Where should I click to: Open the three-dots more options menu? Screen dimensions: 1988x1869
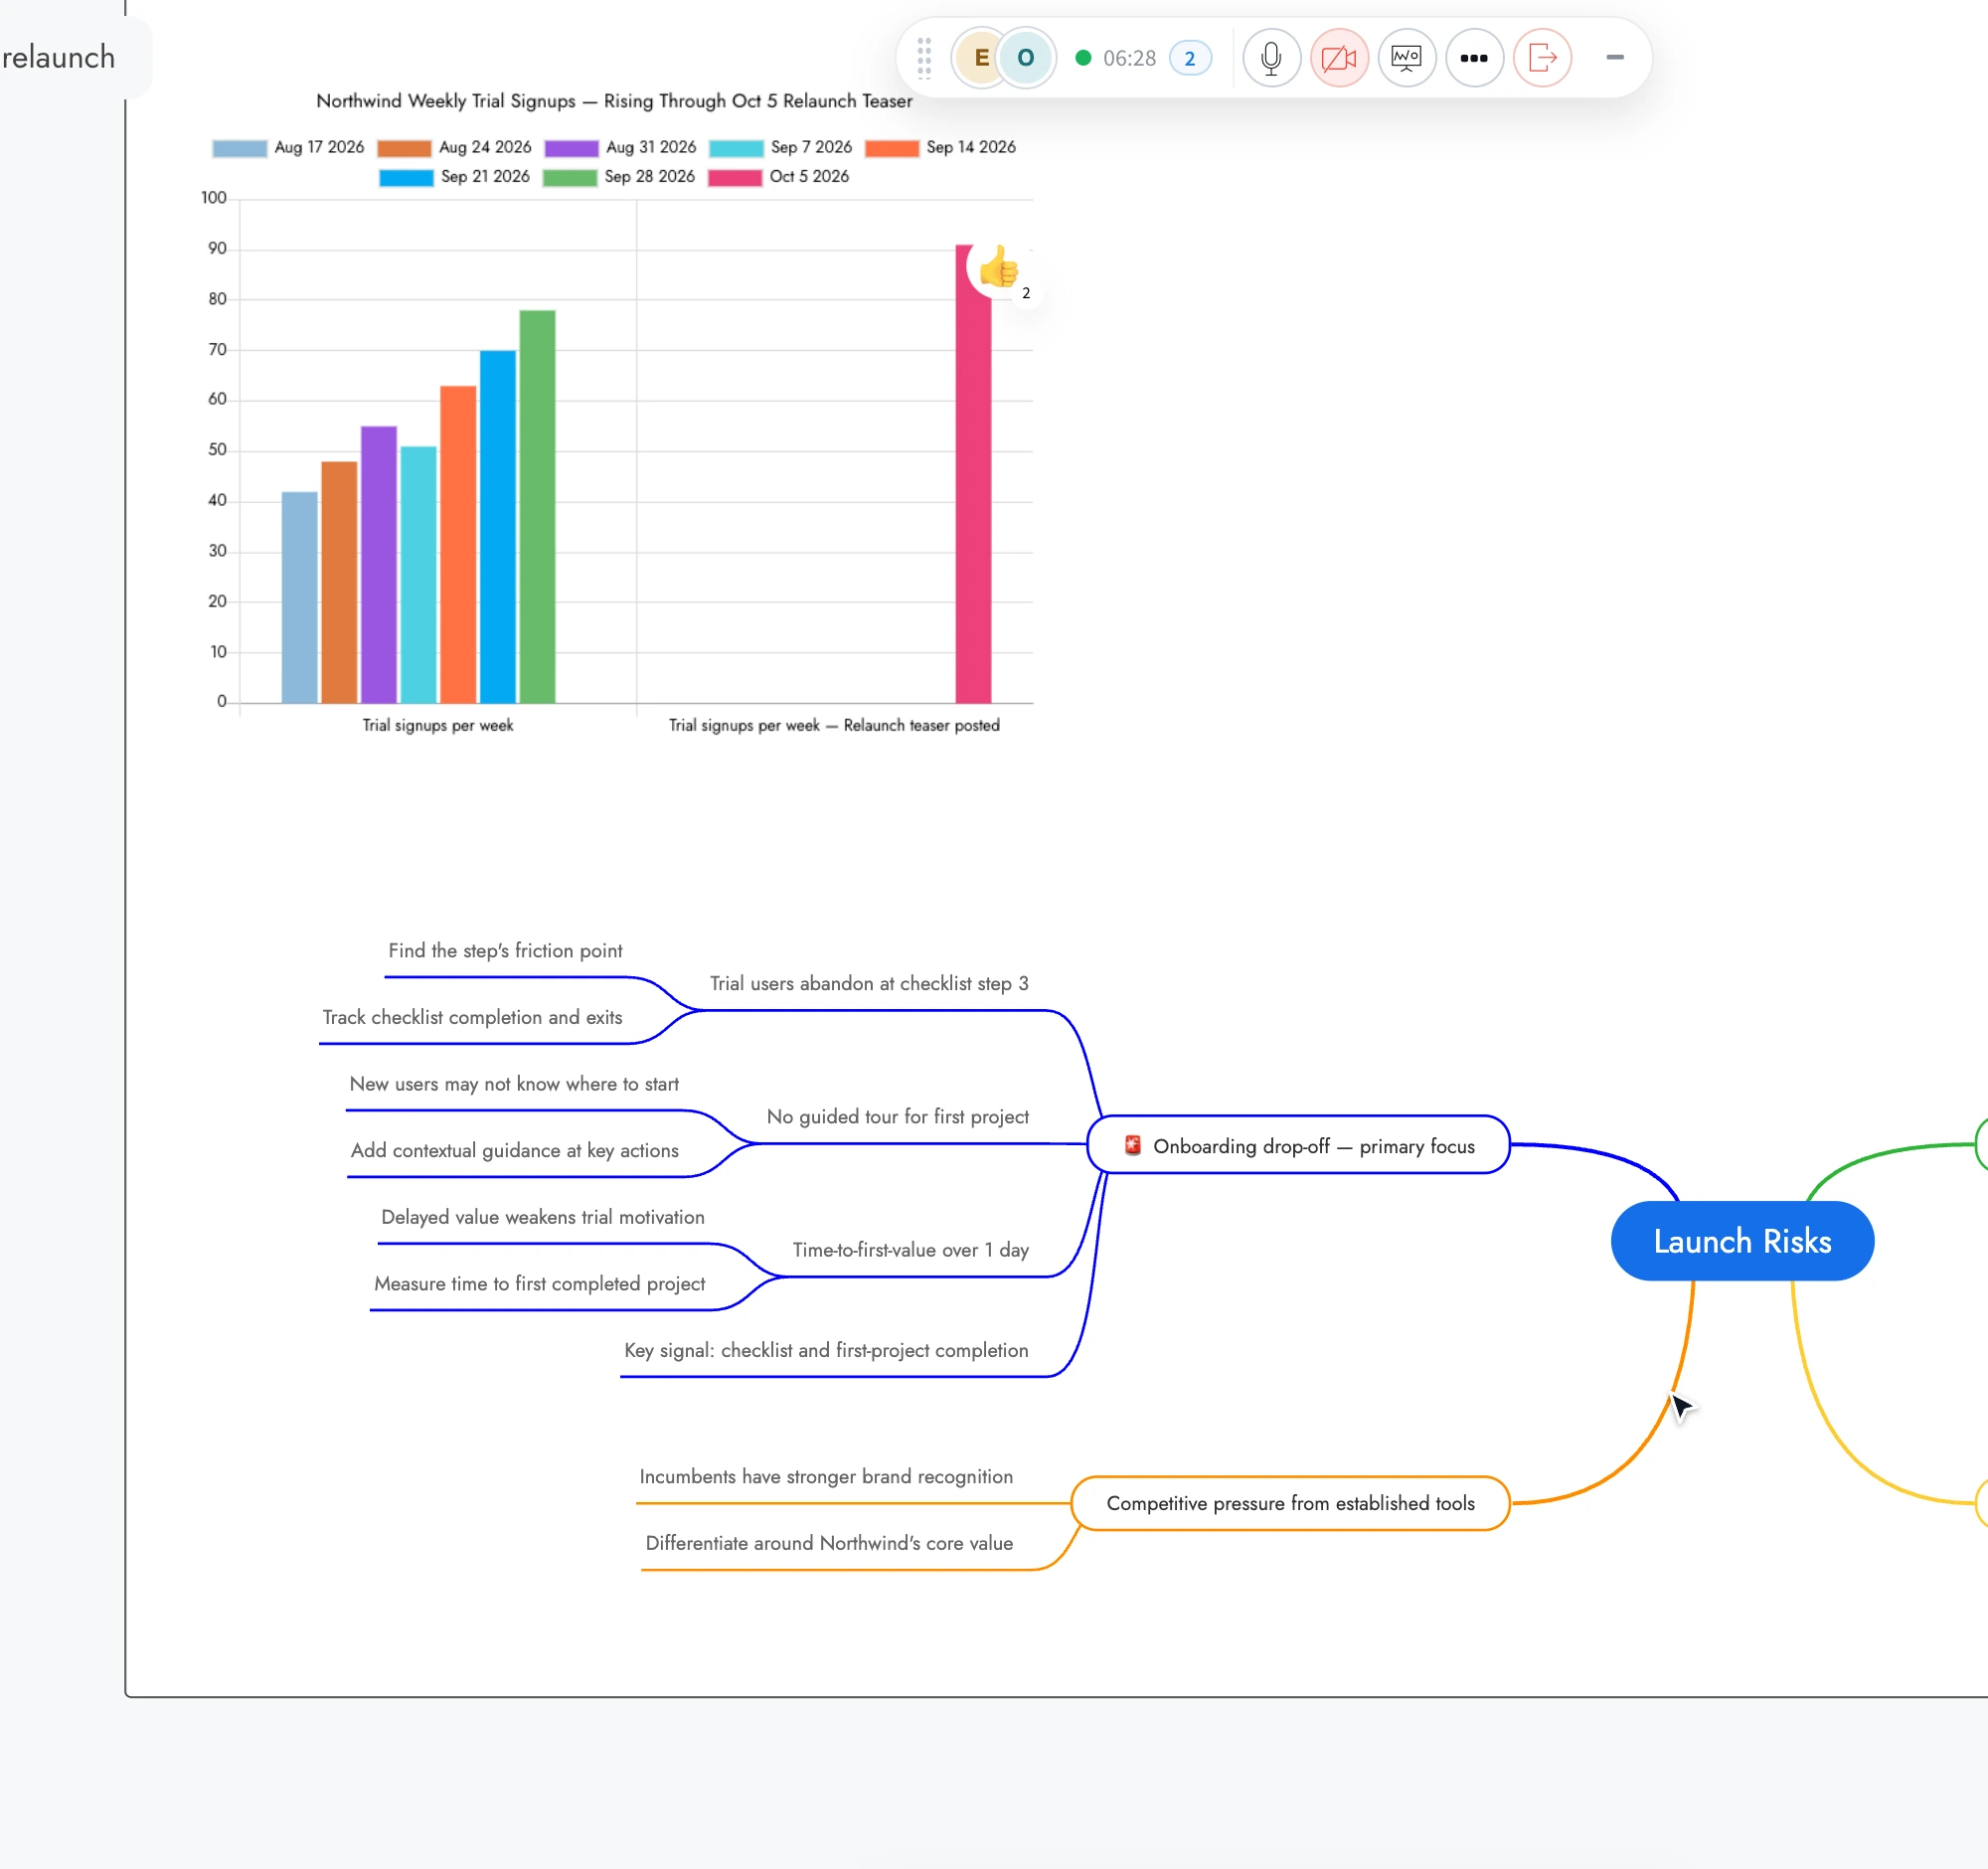tap(1474, 58)
